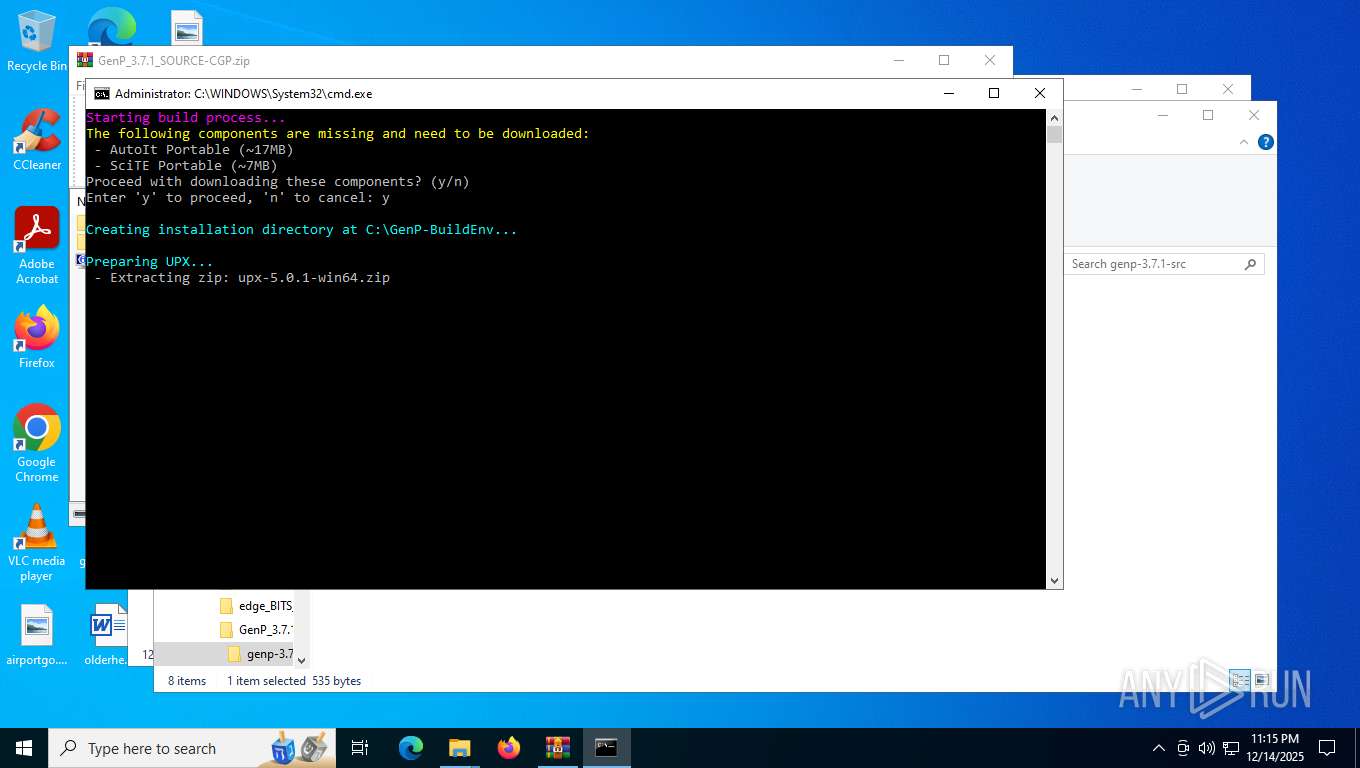Open the Recycle Bin desktop icon
1360x768 pixels.
point(36,41)
